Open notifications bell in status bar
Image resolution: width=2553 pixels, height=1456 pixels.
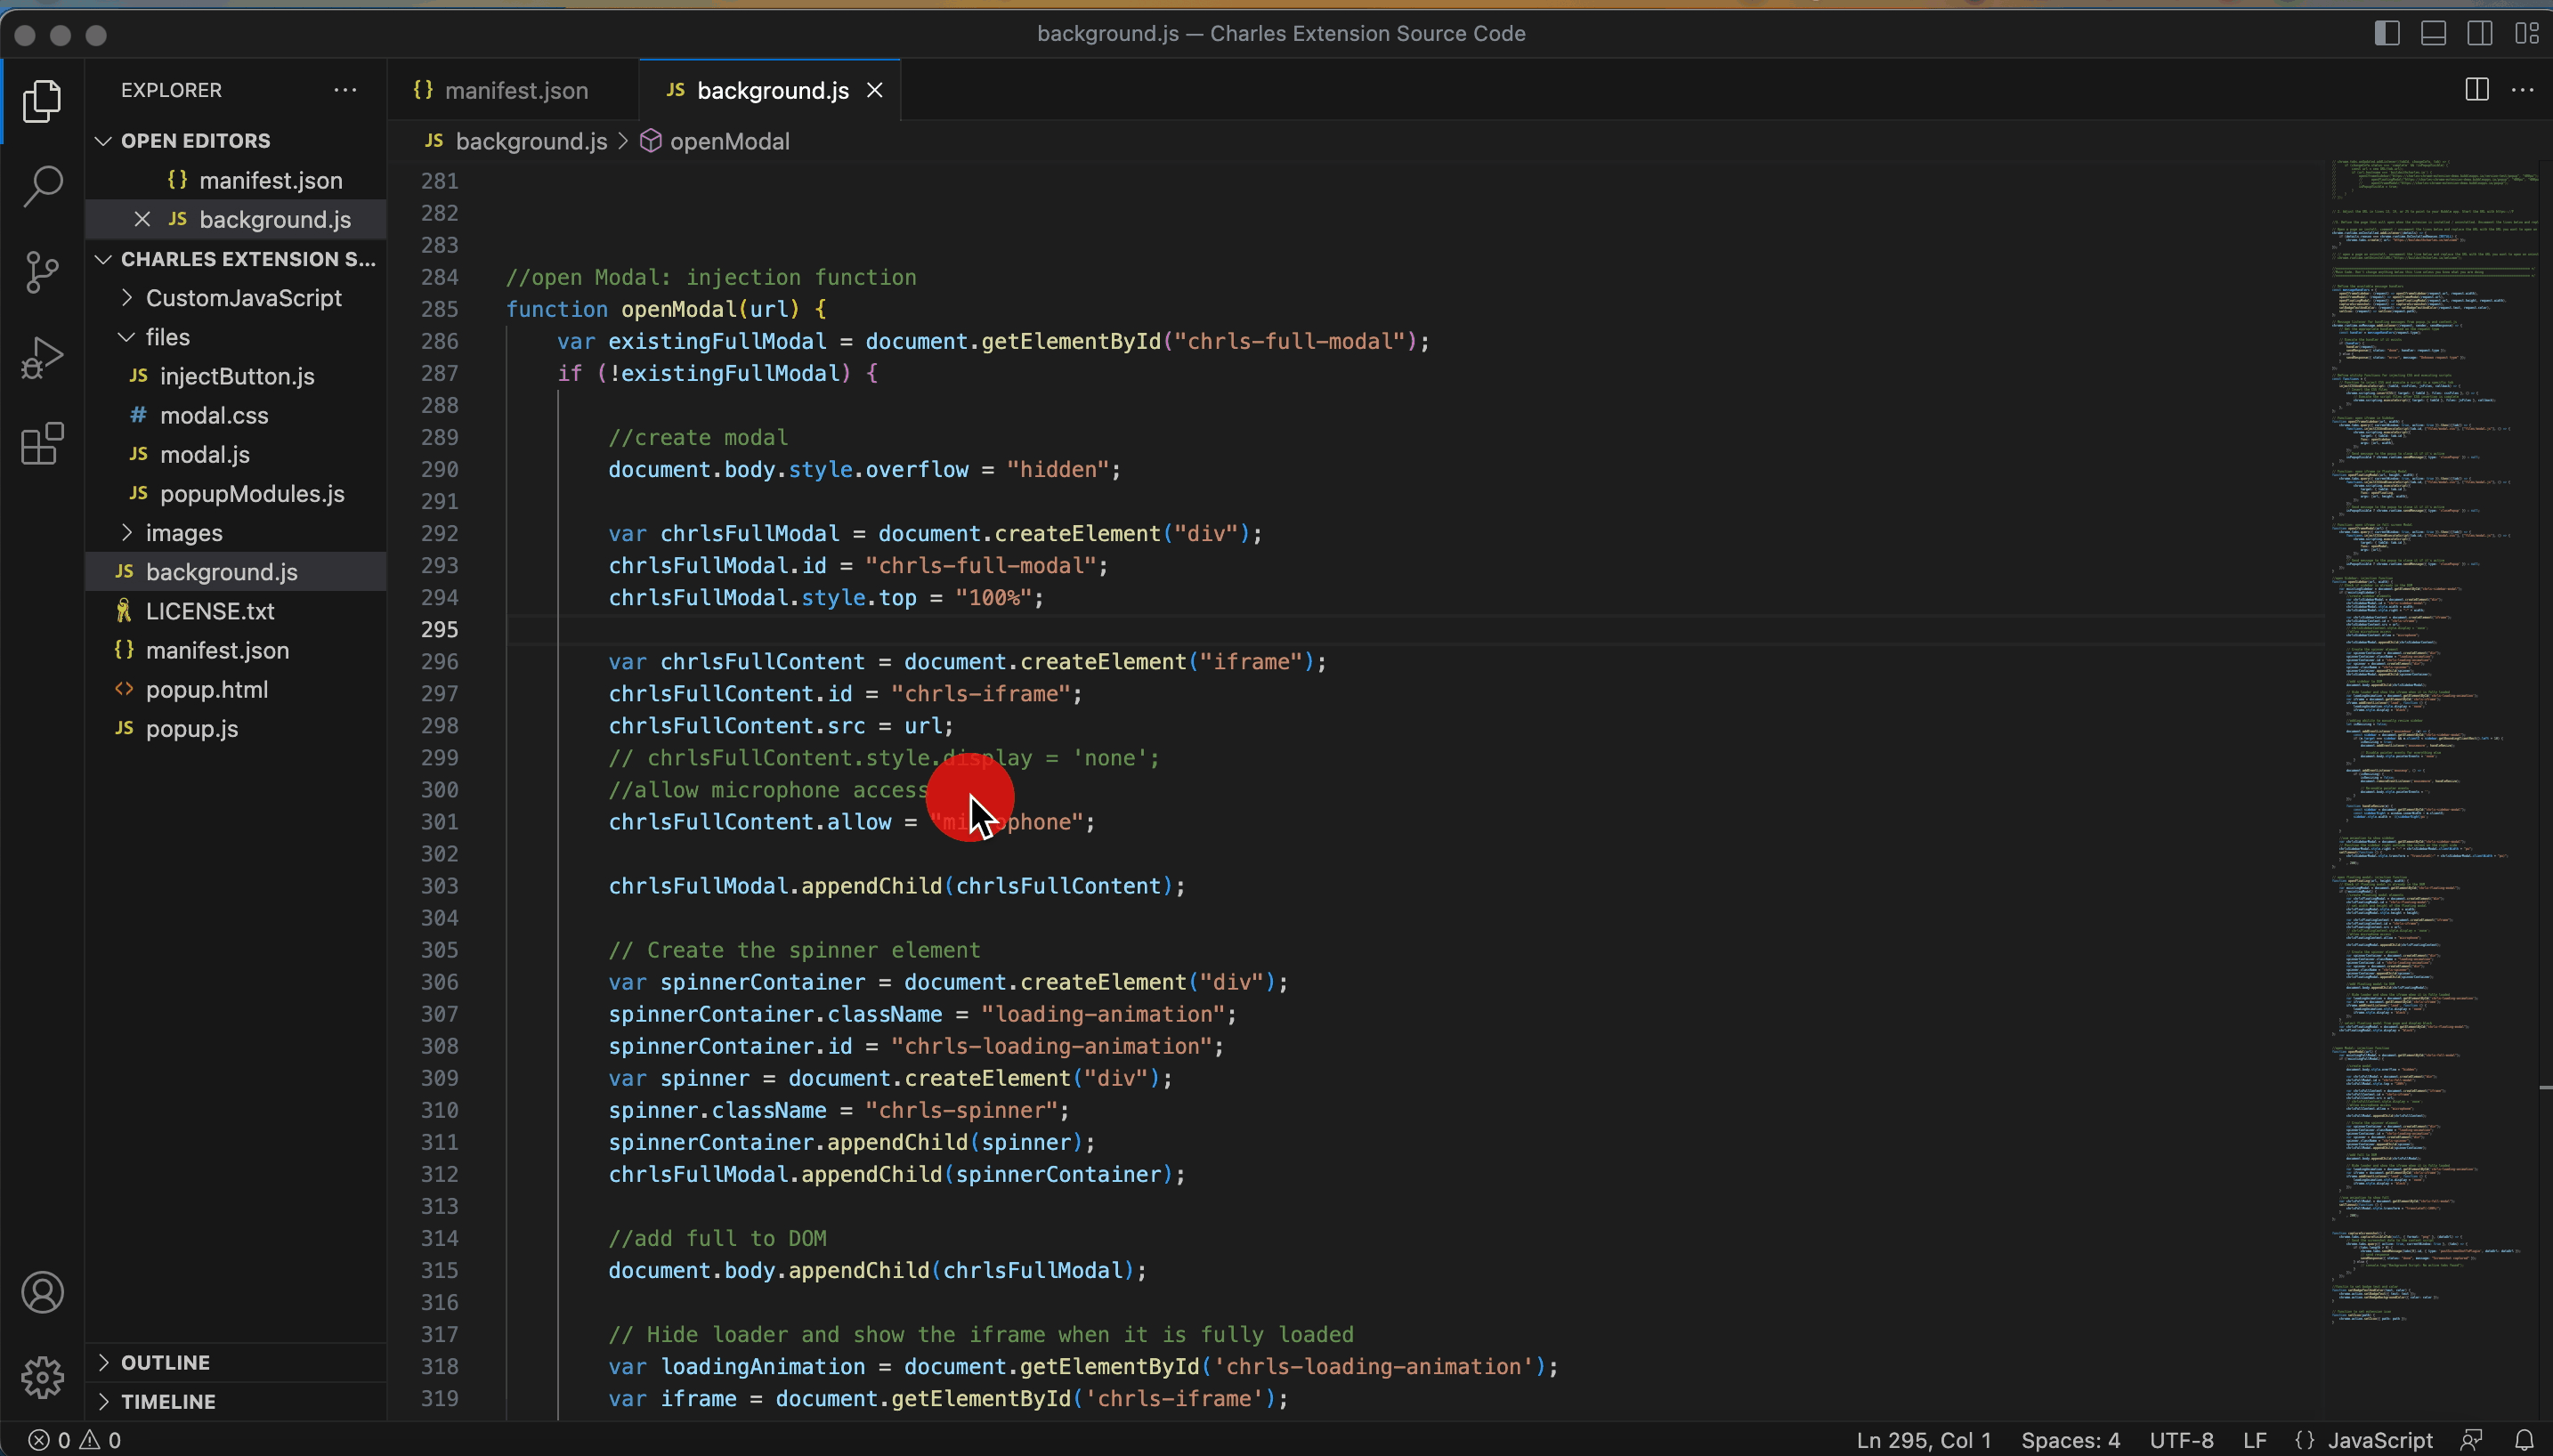[x=2524, y=1440]
